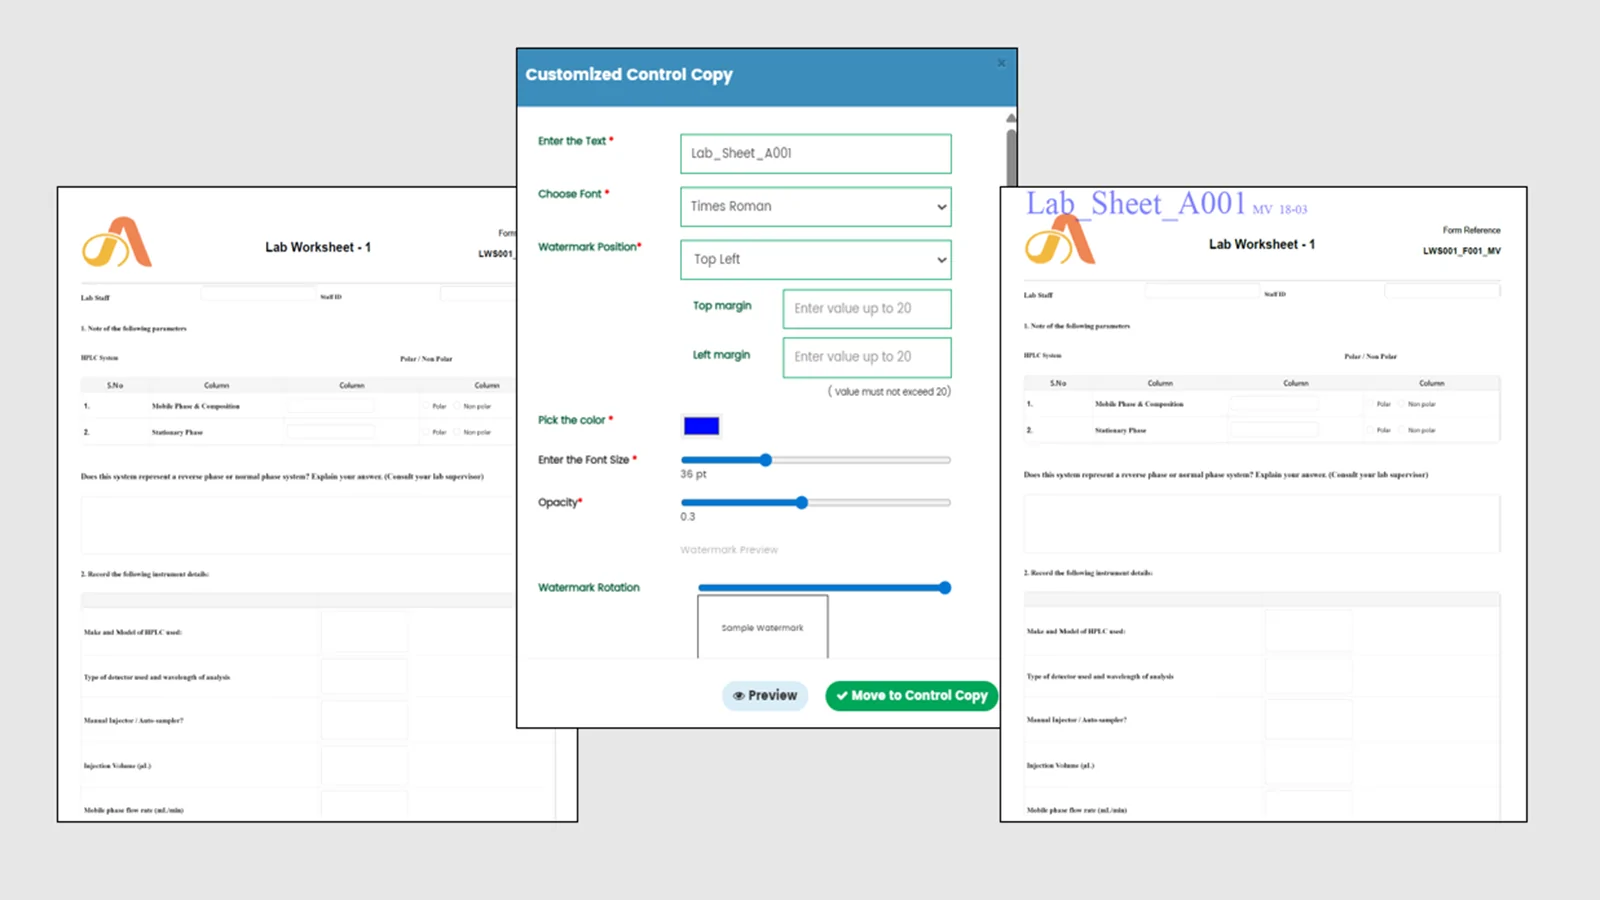This screenshot has width=1600, height=900.
Task: Pick the blue color swatch
Action: (x=701, y=426)
